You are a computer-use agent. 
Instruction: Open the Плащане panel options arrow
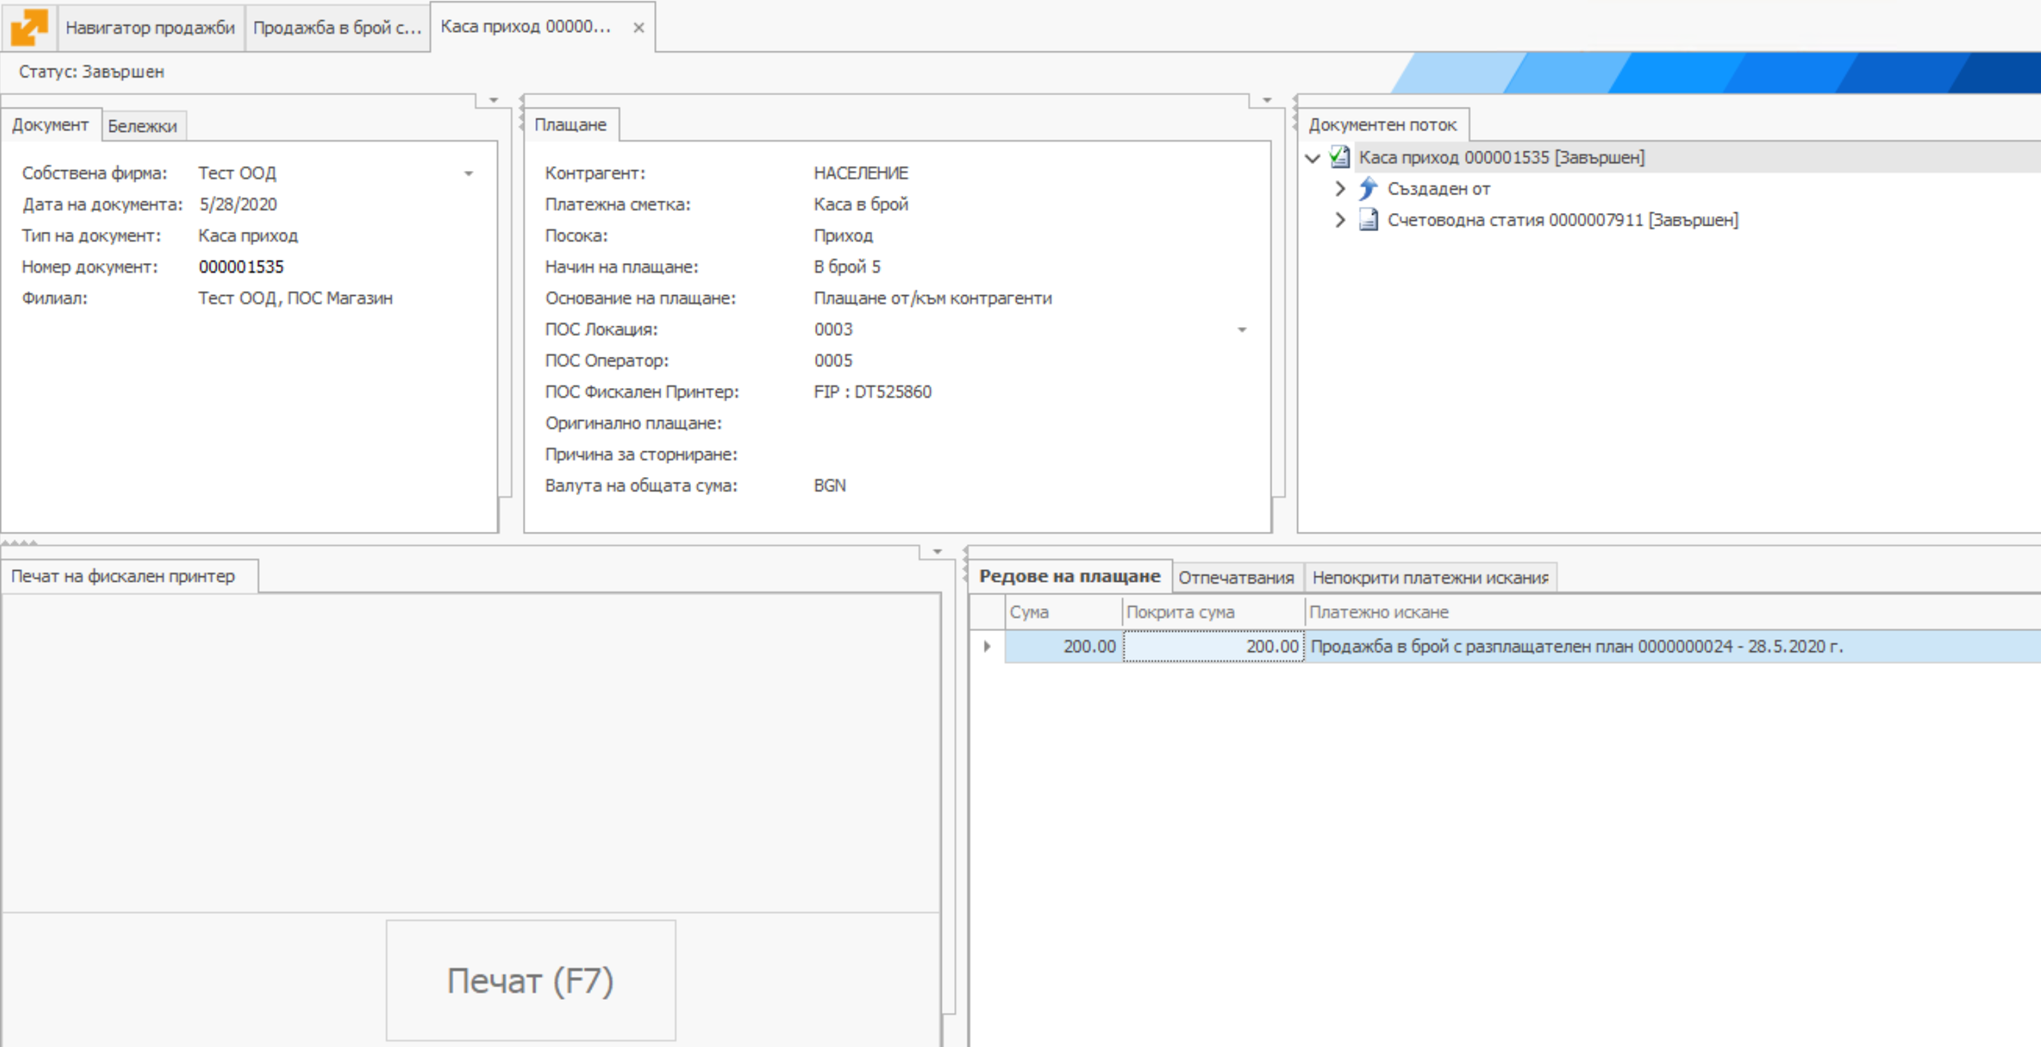(x=1266, y=100)
